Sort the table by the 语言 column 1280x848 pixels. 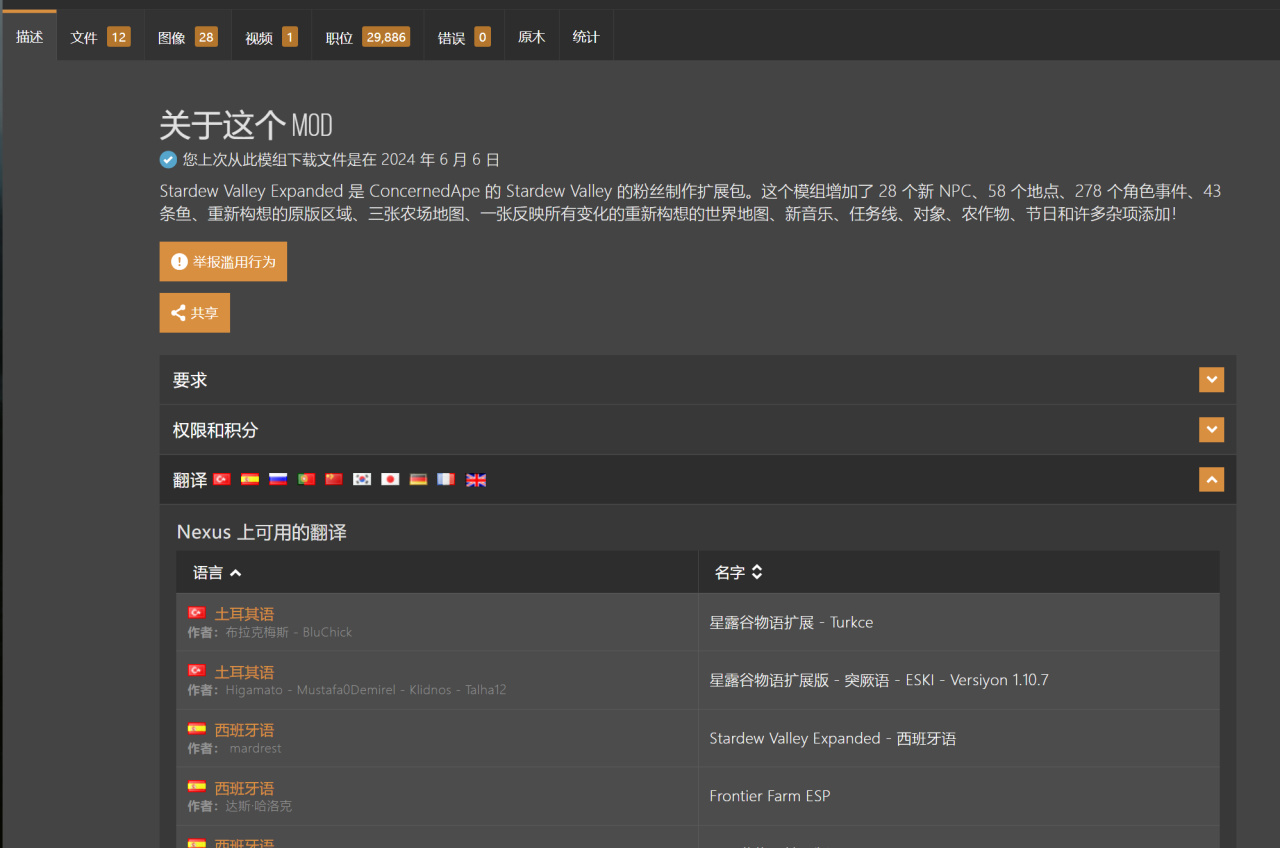(x=217, y=573)
